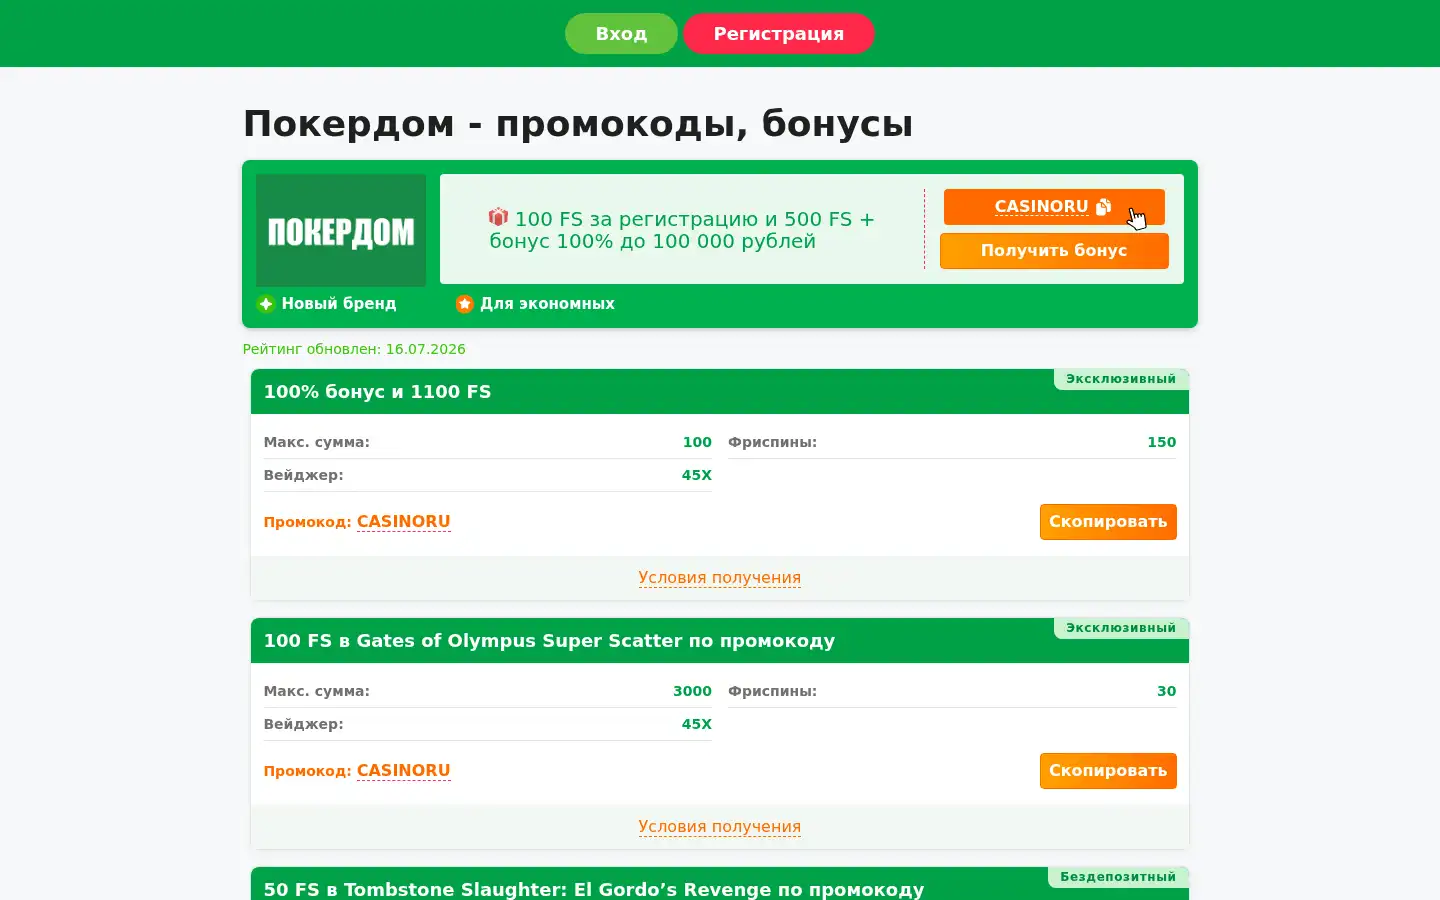Click the Рейтинг обновлен: 16.07.2026 text
Viewport: 1440px width, 900px height.
(354, 349)
